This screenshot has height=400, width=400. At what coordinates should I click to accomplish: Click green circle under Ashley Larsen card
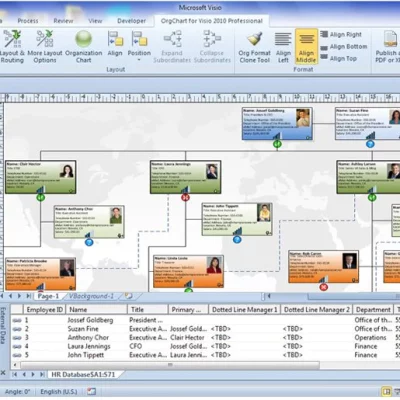pos(372,197)
